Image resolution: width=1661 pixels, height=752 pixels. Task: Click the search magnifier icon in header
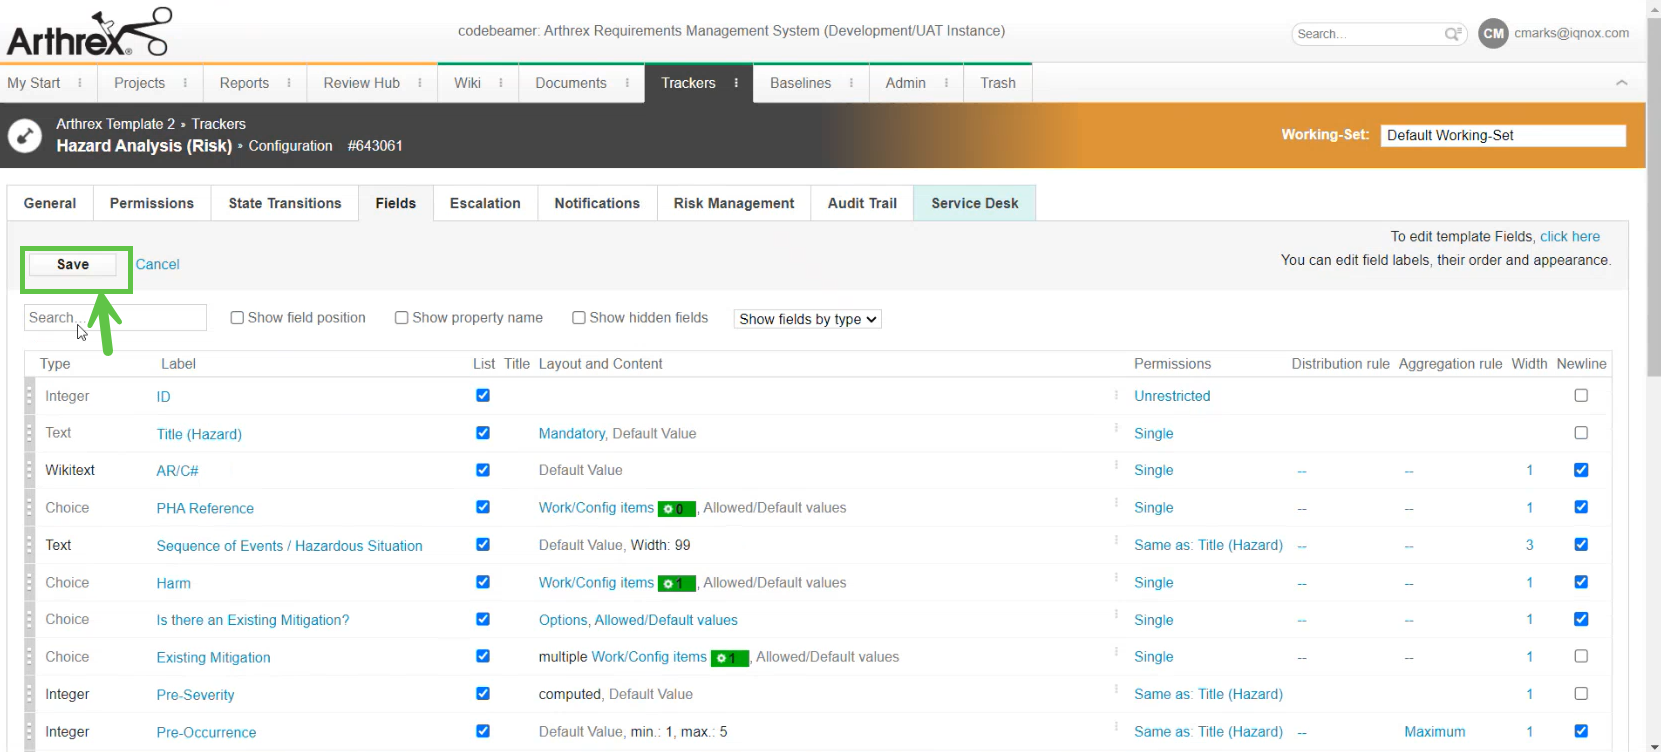click(1452, 34)
